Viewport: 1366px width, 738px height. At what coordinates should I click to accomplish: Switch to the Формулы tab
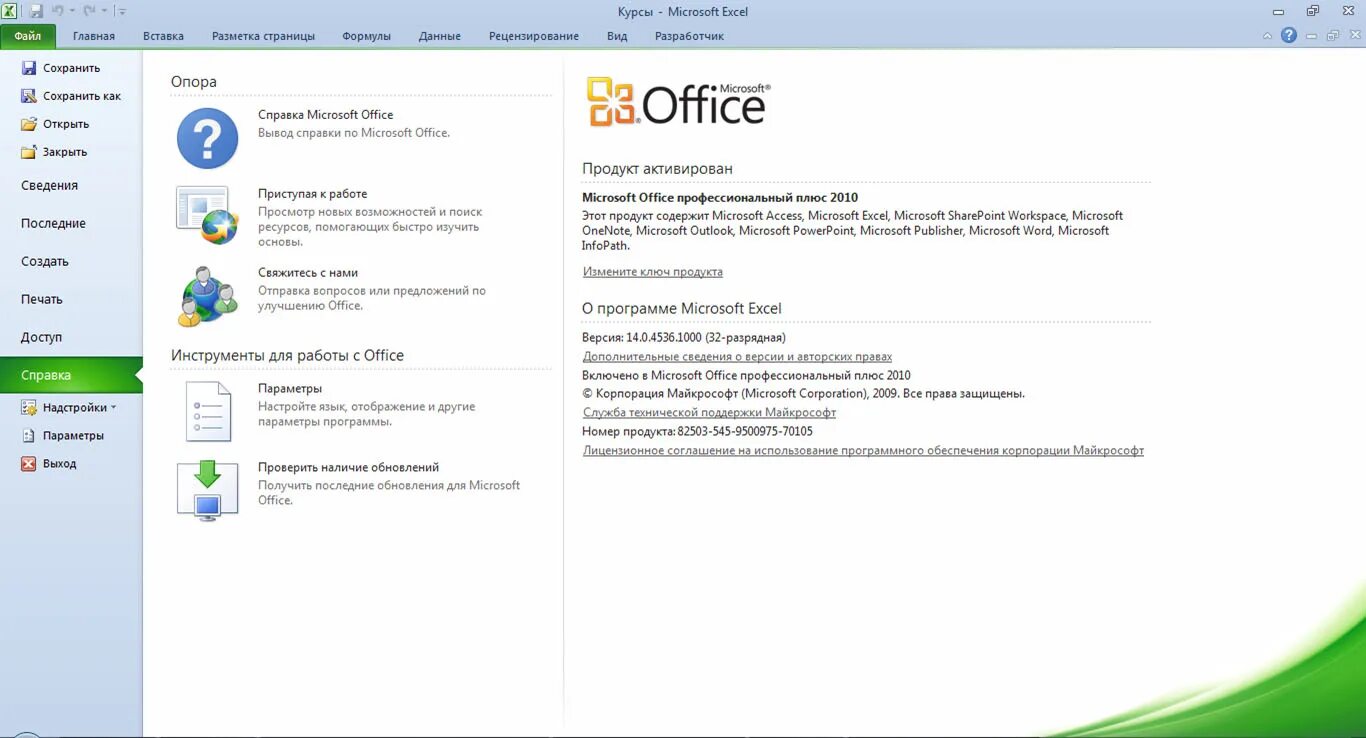pyautogui.click(x=366, y=36)
